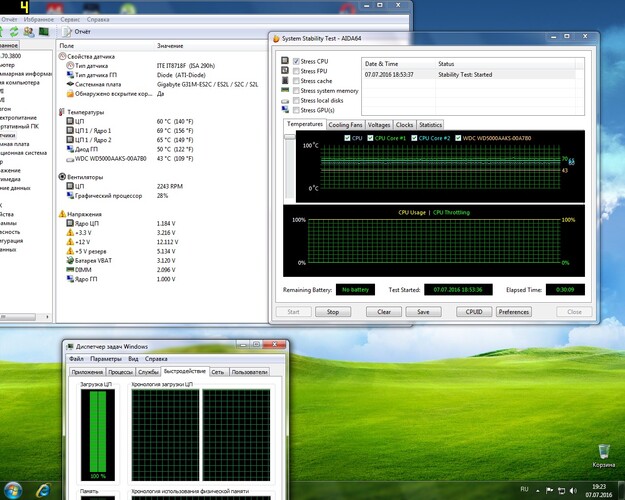Click the AIDA64 tree horizontal scrollbar
Screen dimensions: 625x500
(x=25, y=317)
